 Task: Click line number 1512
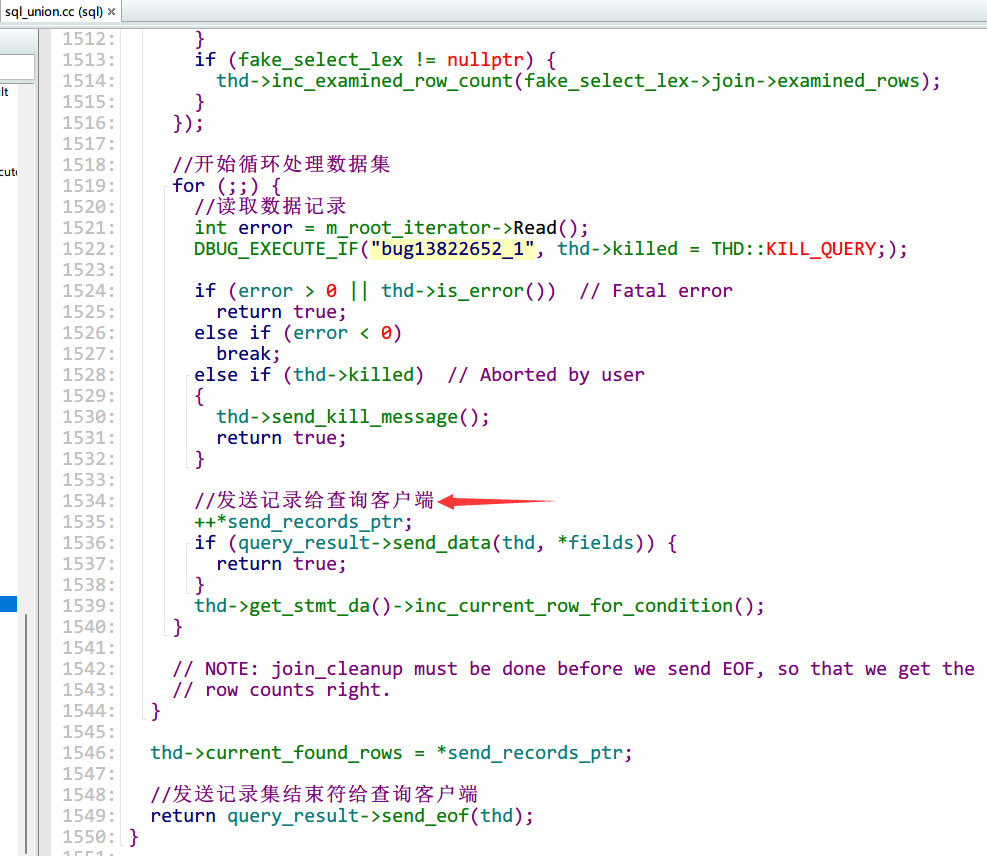(89, 39)
